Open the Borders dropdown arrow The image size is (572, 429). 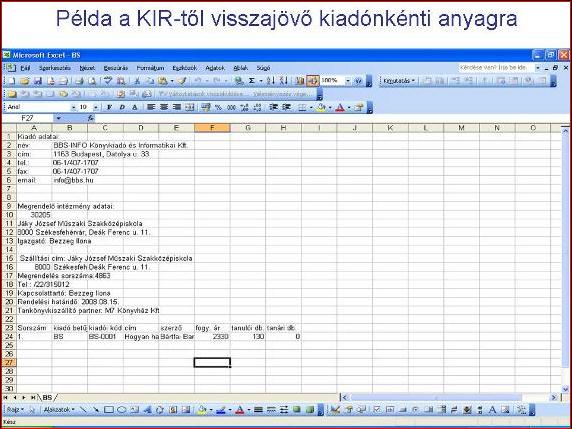[x=311, y=107]
